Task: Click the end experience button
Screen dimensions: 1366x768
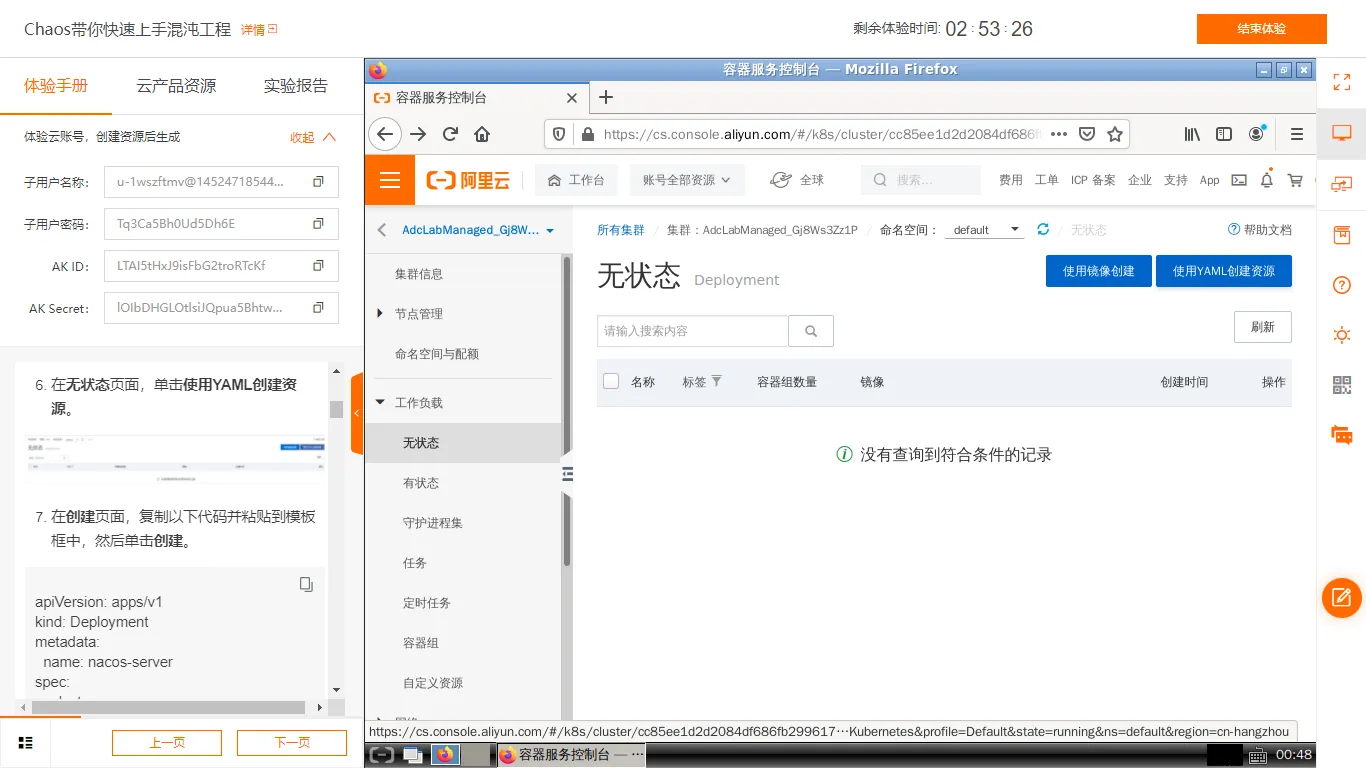Action: click(x=1262, y=29)
